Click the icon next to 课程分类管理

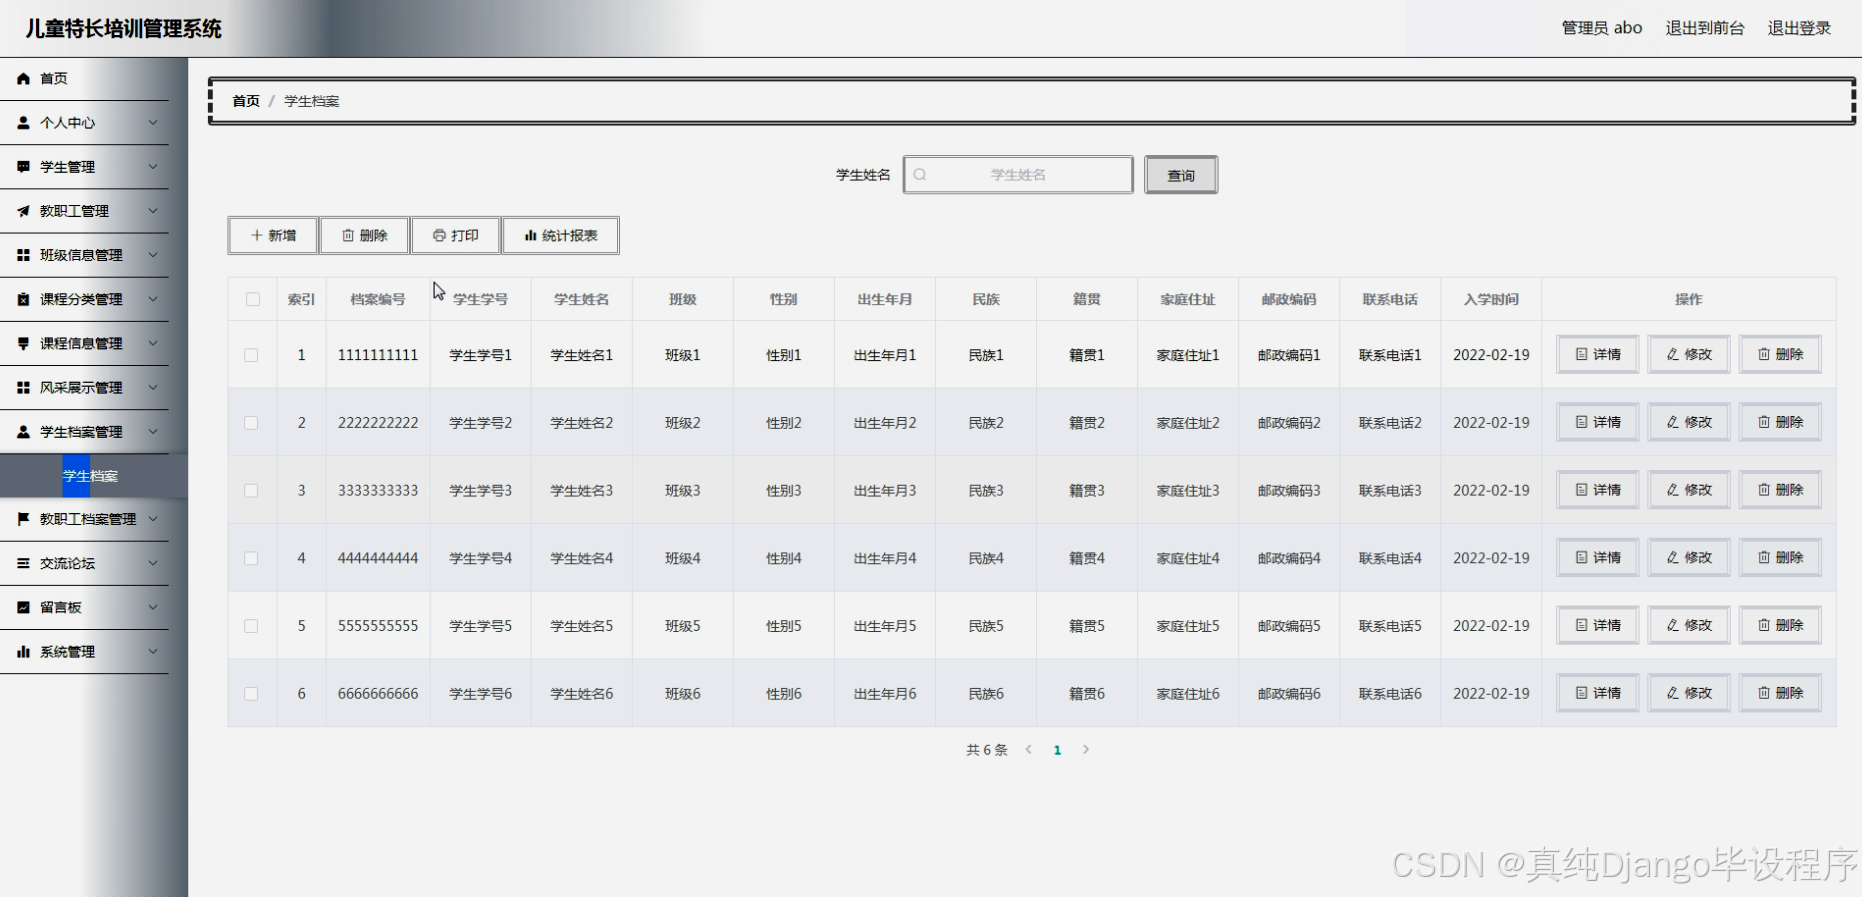click(x=23, y=299)
